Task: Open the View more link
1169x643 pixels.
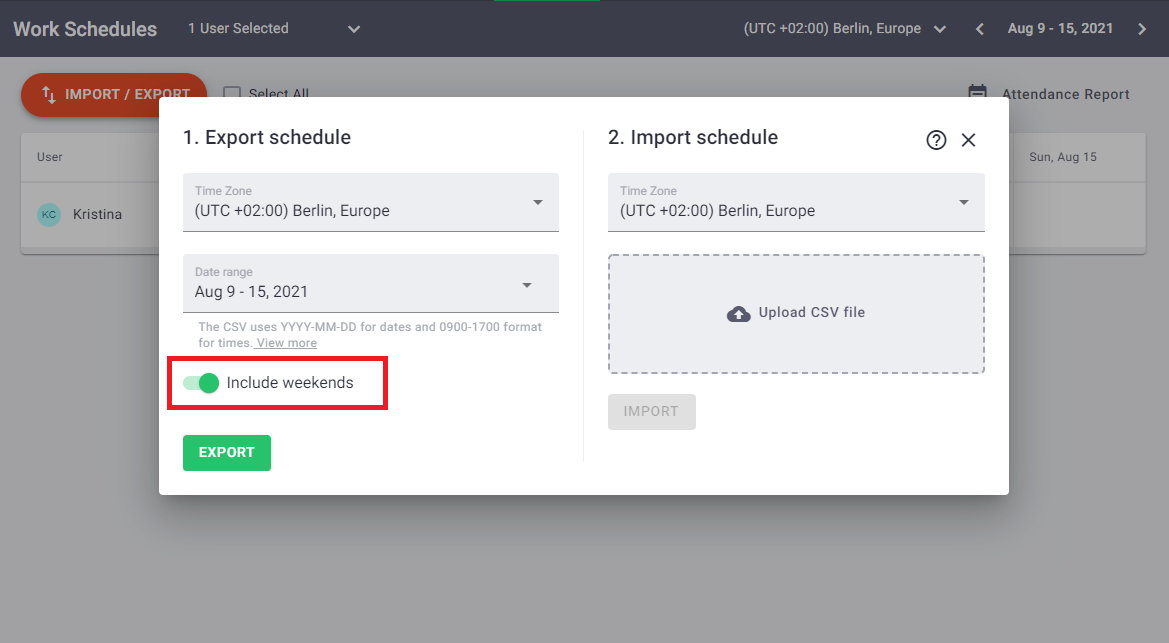Action: click(285, 342)
